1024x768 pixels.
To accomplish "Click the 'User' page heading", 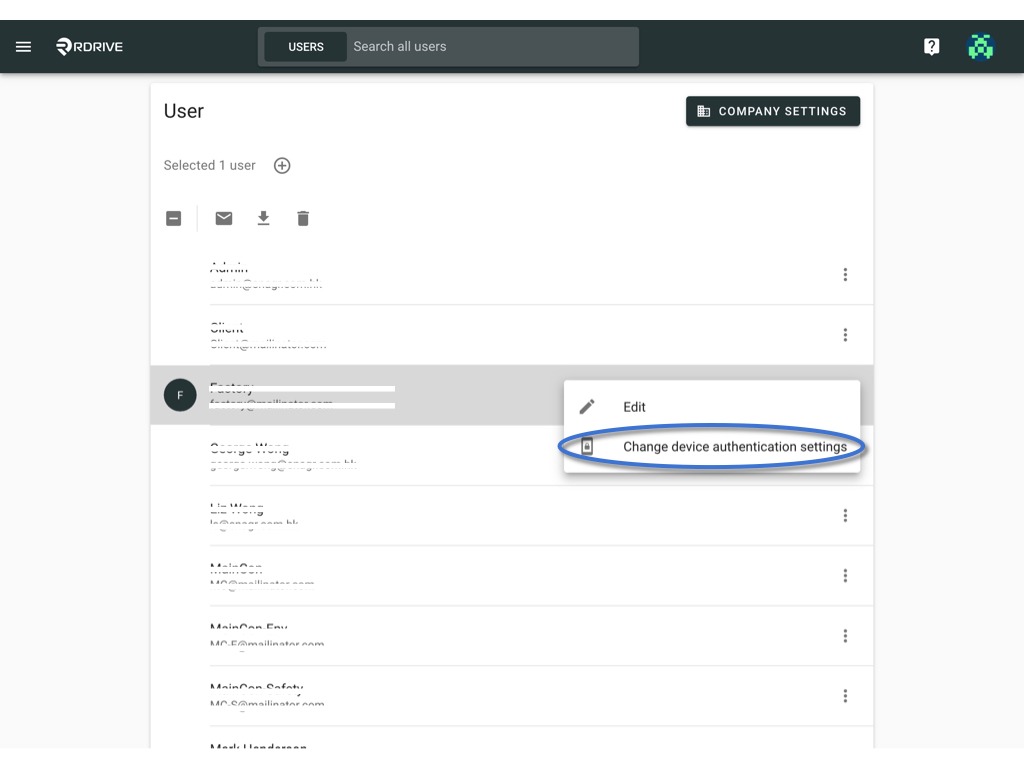I will tap(184, 111).
